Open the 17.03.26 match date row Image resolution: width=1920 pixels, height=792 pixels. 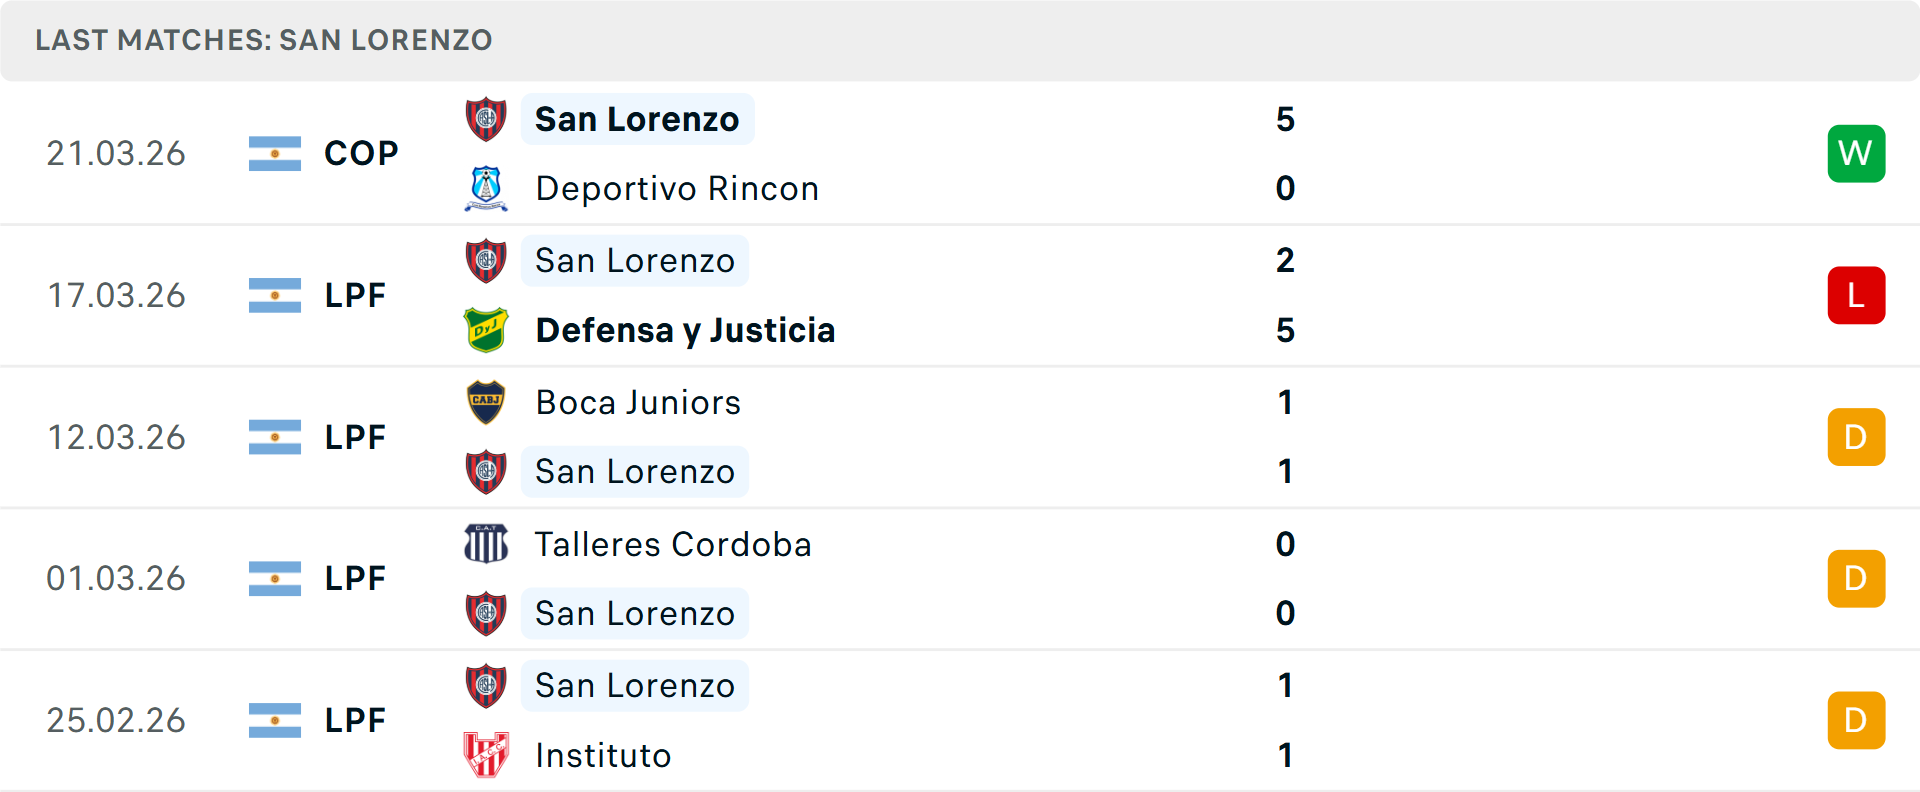pos(960,295)
